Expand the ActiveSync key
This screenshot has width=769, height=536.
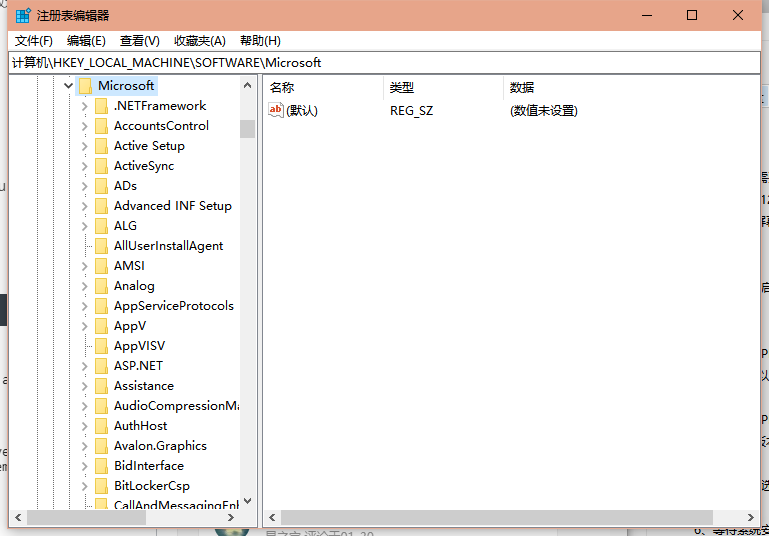click(x=84, y=166)
